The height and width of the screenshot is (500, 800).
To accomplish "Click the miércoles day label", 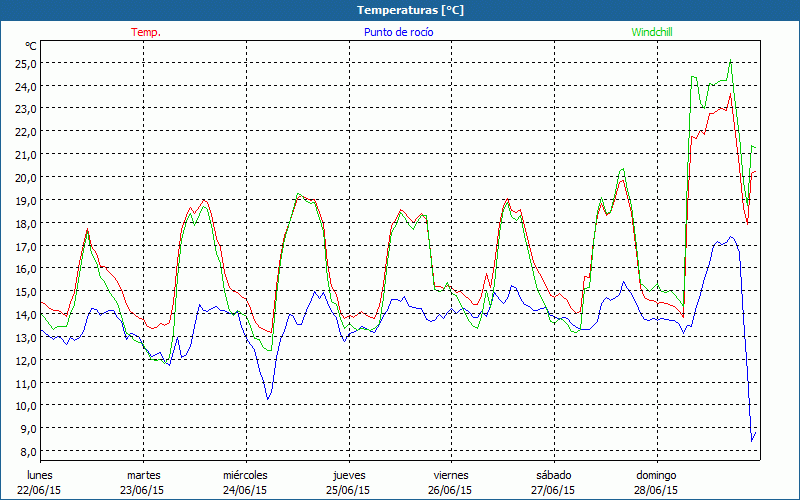I will [x=245, y=475].
